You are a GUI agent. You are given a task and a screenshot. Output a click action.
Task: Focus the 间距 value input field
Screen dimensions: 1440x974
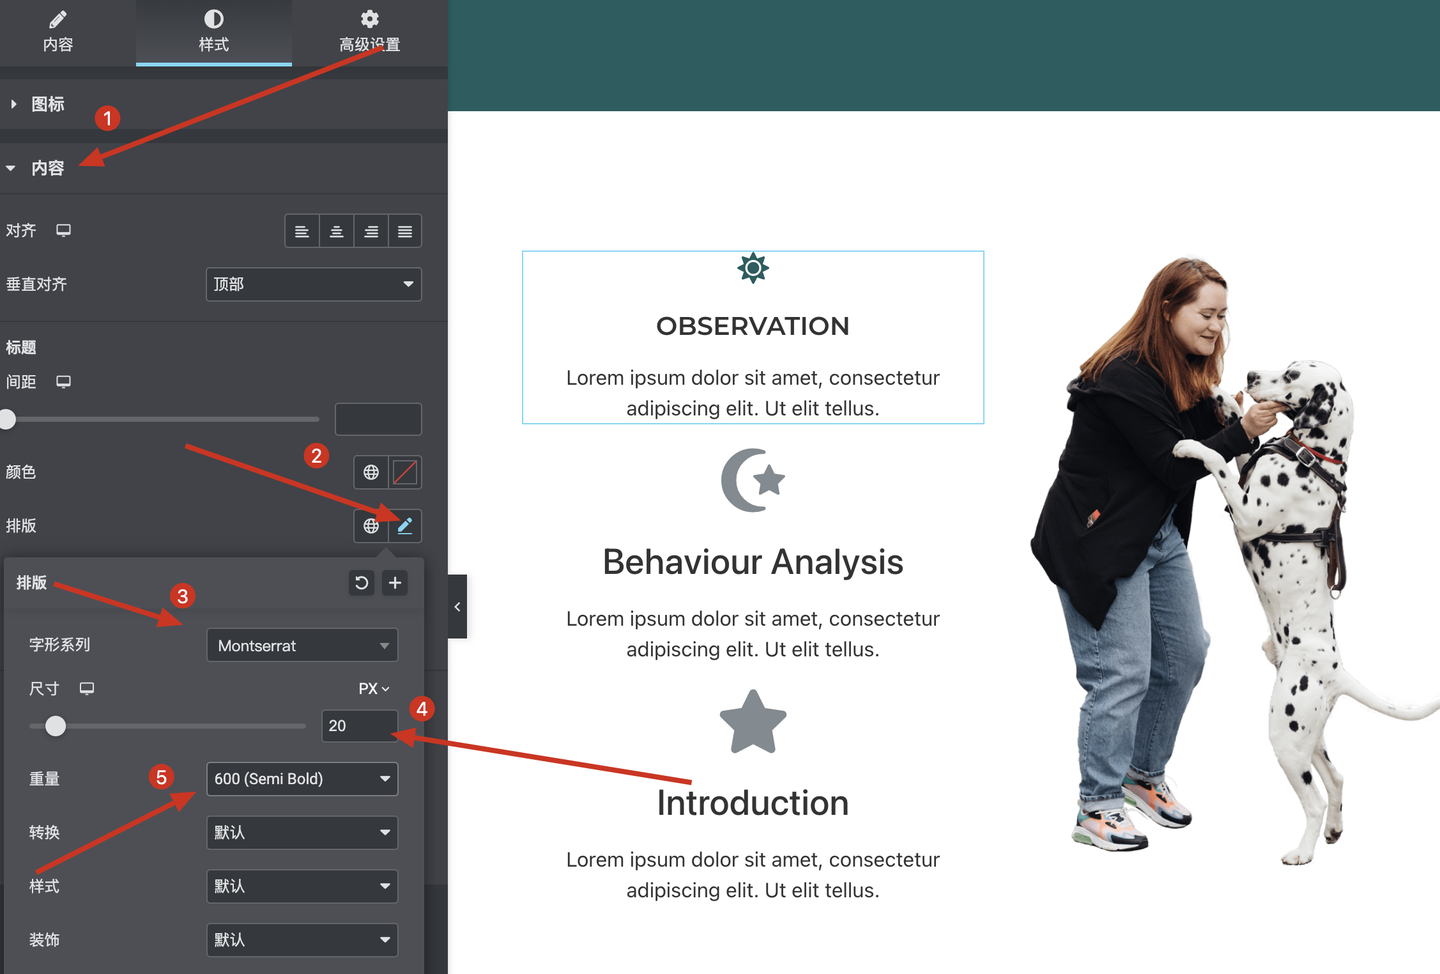click(x=378, y=419)
